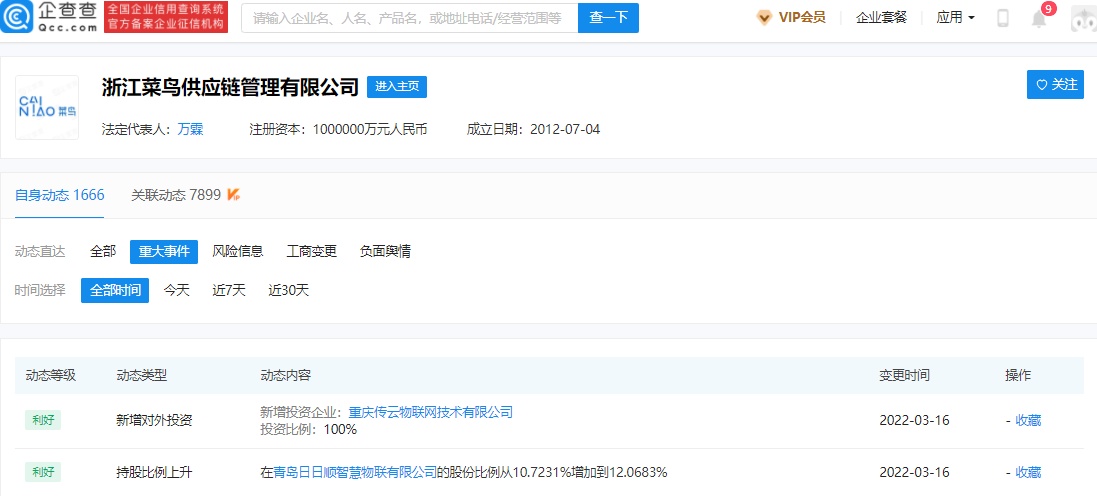1097x496 pixels.
Task: Click the 注册资本 1000000万元人民币 text
Action: 338,129
